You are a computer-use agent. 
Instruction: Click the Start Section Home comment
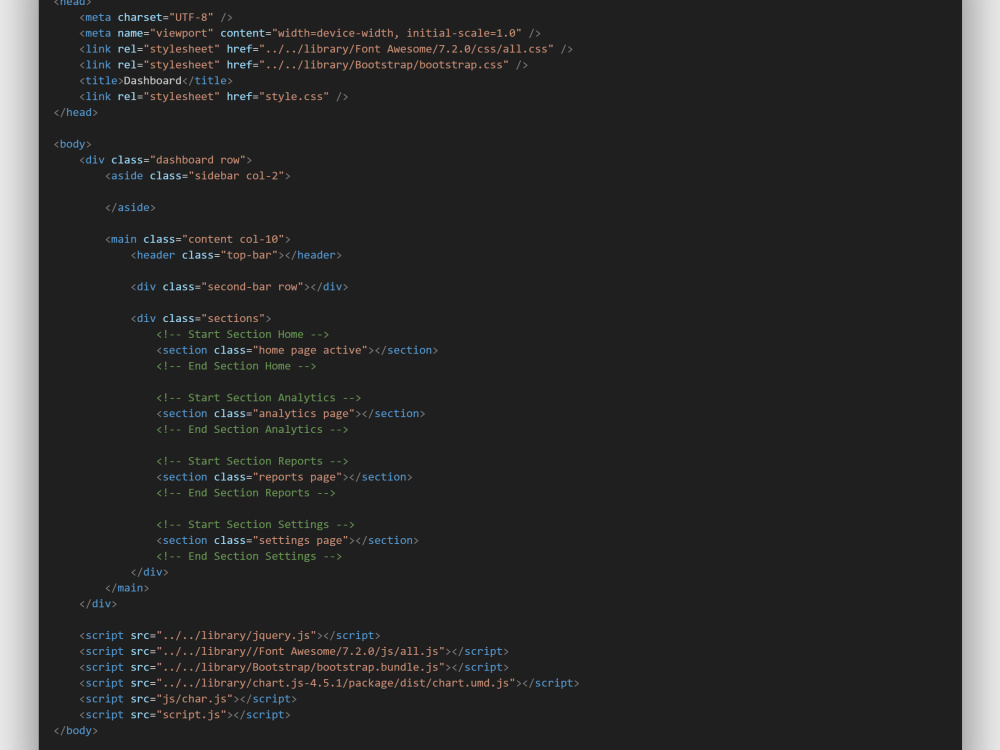tap(242, 334)
